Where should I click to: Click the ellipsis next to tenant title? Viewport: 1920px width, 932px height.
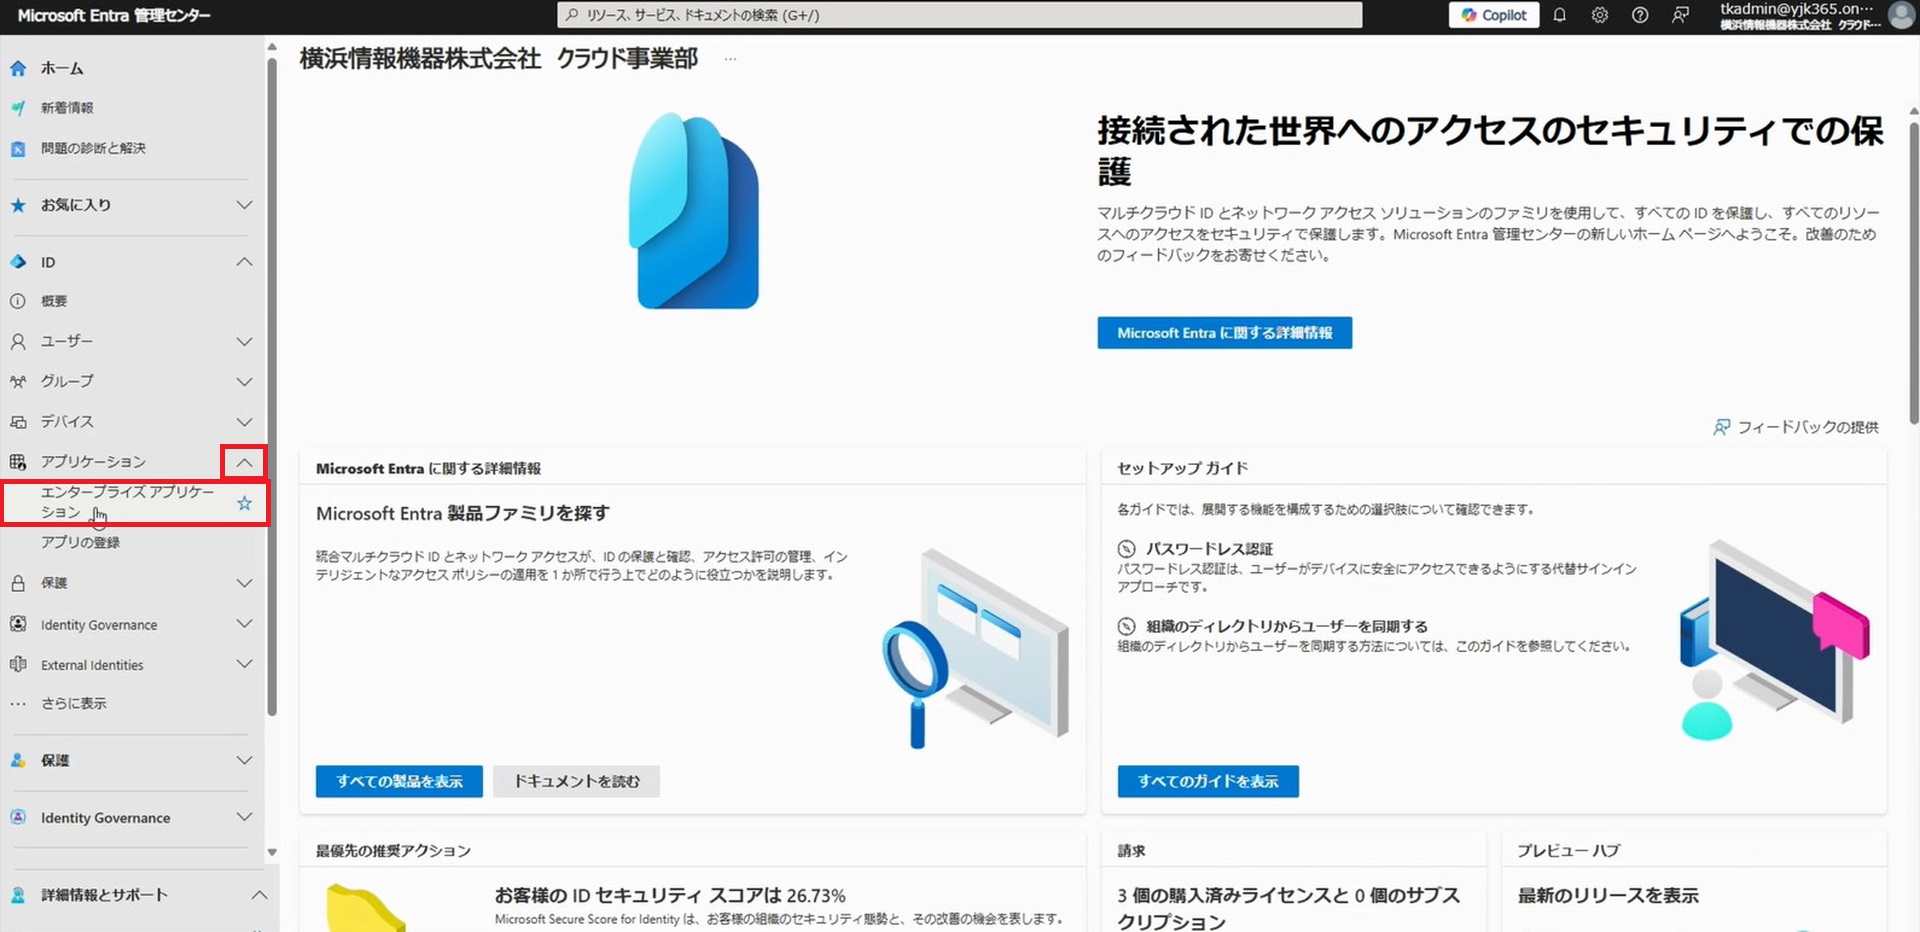point(730,59)
